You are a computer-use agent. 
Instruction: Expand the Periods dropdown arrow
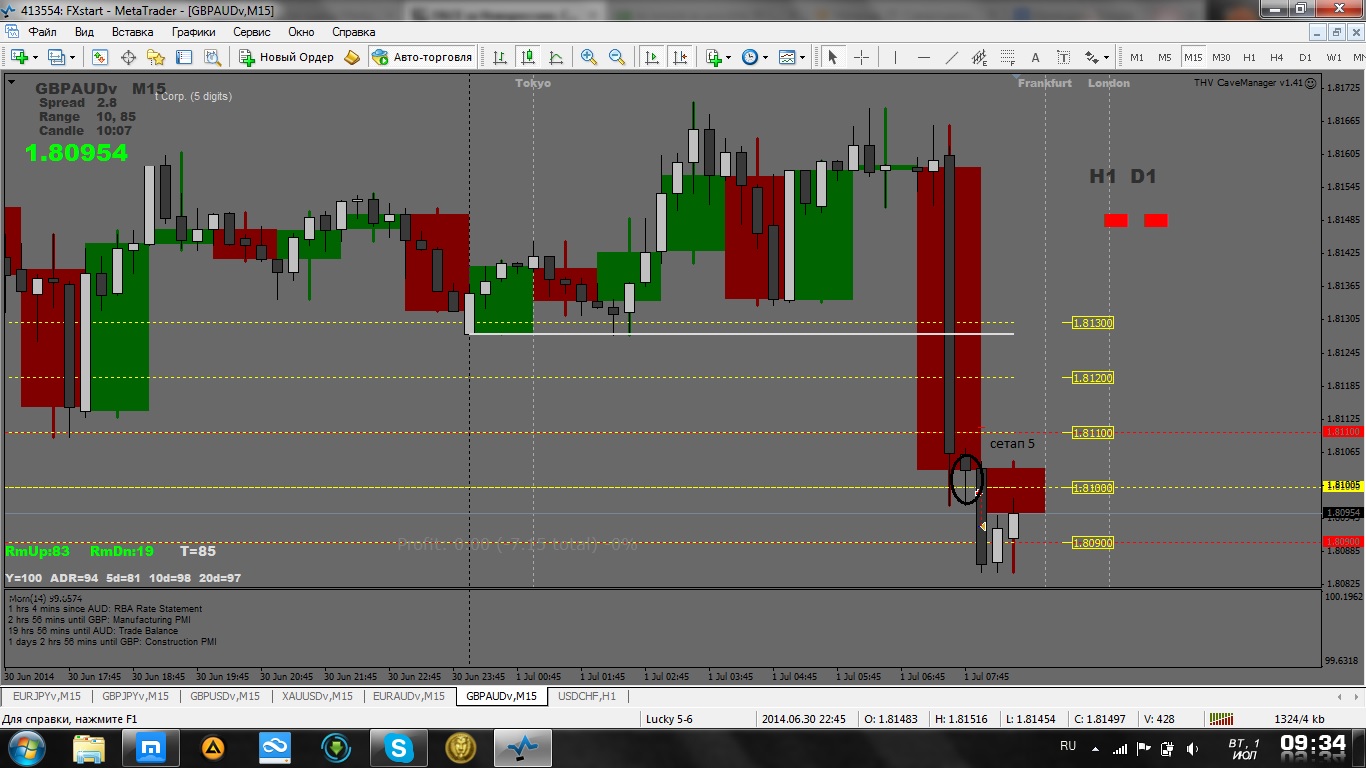click(x=765, y=57)
